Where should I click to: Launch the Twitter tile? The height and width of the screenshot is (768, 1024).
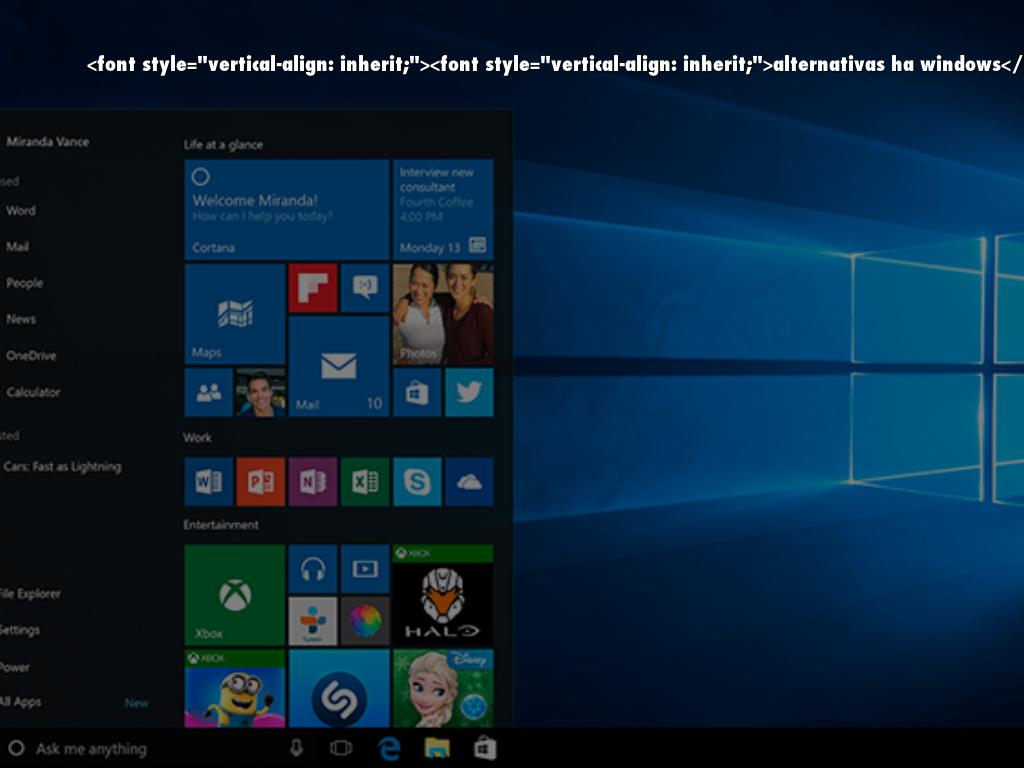point(469,392)
